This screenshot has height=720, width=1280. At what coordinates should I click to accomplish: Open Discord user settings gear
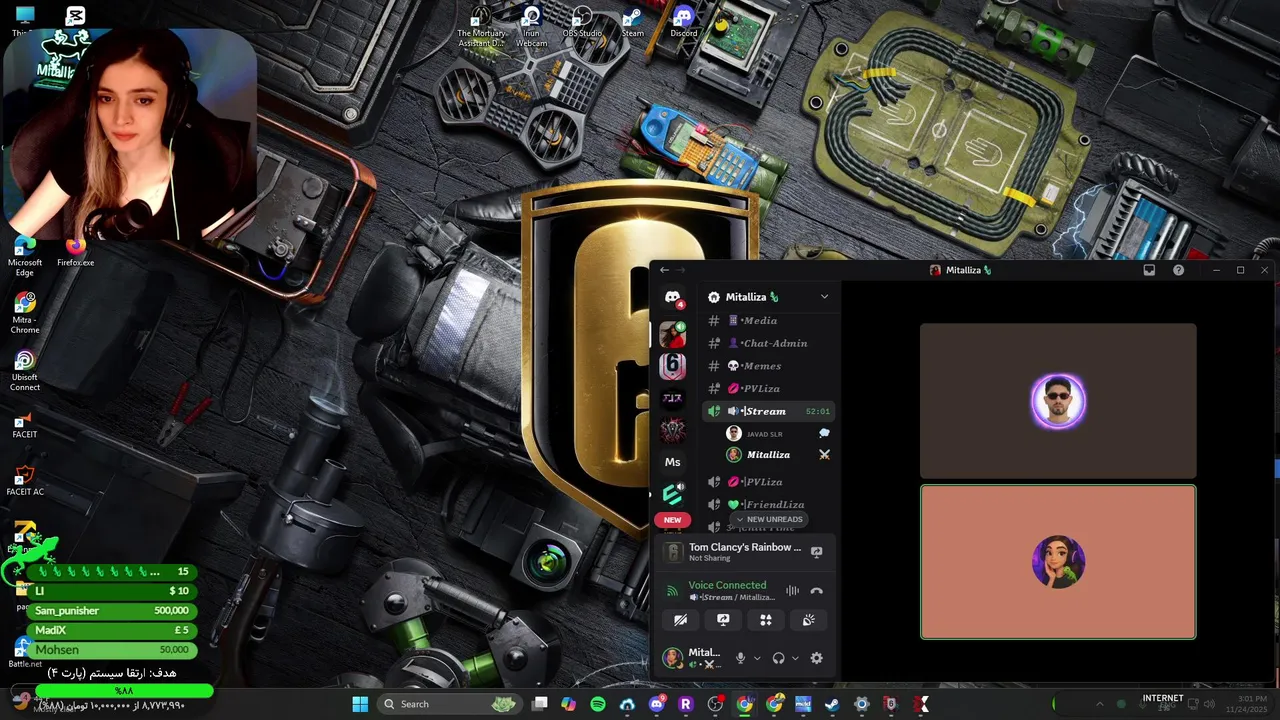click(816, 658)
